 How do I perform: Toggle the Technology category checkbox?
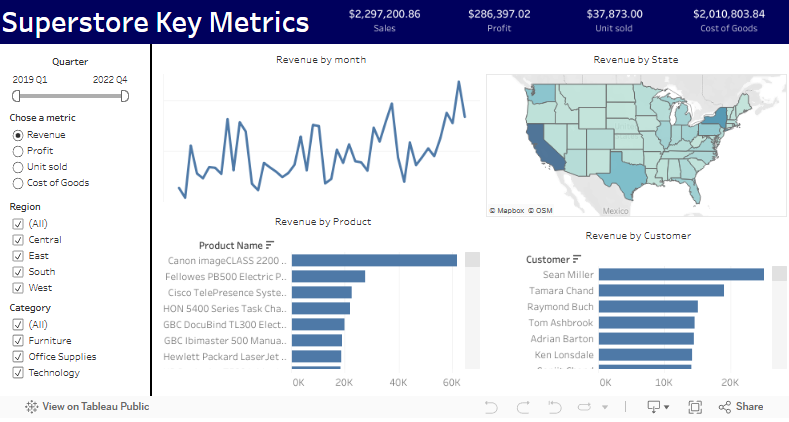[17, 373]
